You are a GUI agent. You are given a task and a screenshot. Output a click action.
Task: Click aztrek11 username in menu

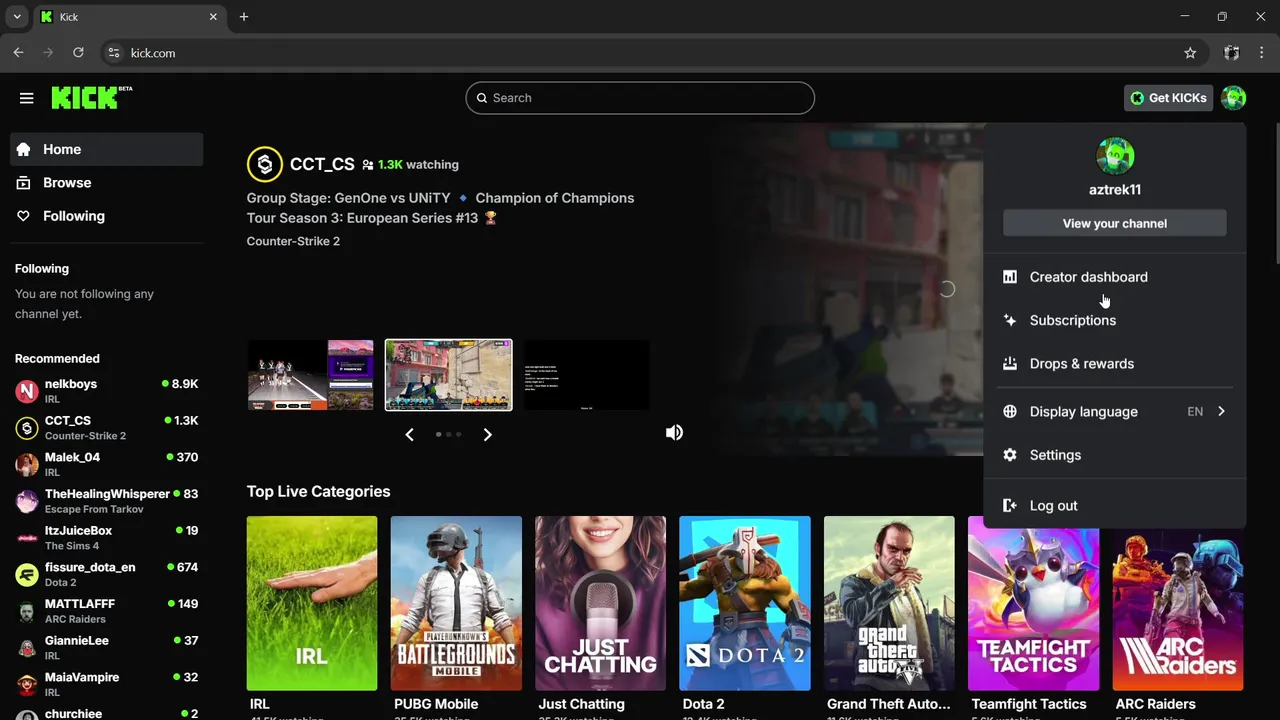tap(1115, 189)
